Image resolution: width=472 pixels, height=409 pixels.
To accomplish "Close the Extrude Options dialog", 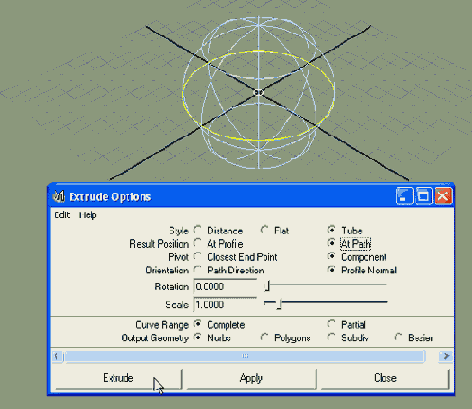I will tap(443, 196).
